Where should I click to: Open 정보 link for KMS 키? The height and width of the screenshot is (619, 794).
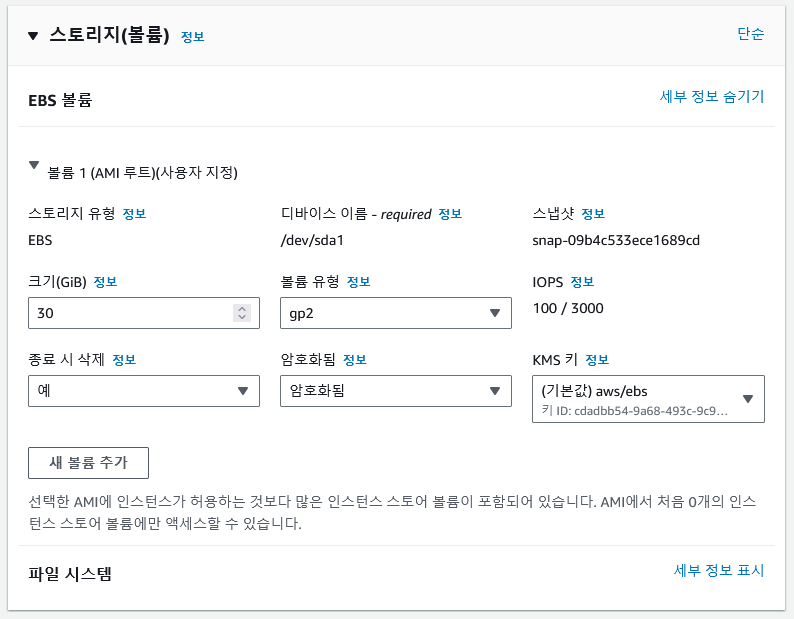[x=597, y=360]
